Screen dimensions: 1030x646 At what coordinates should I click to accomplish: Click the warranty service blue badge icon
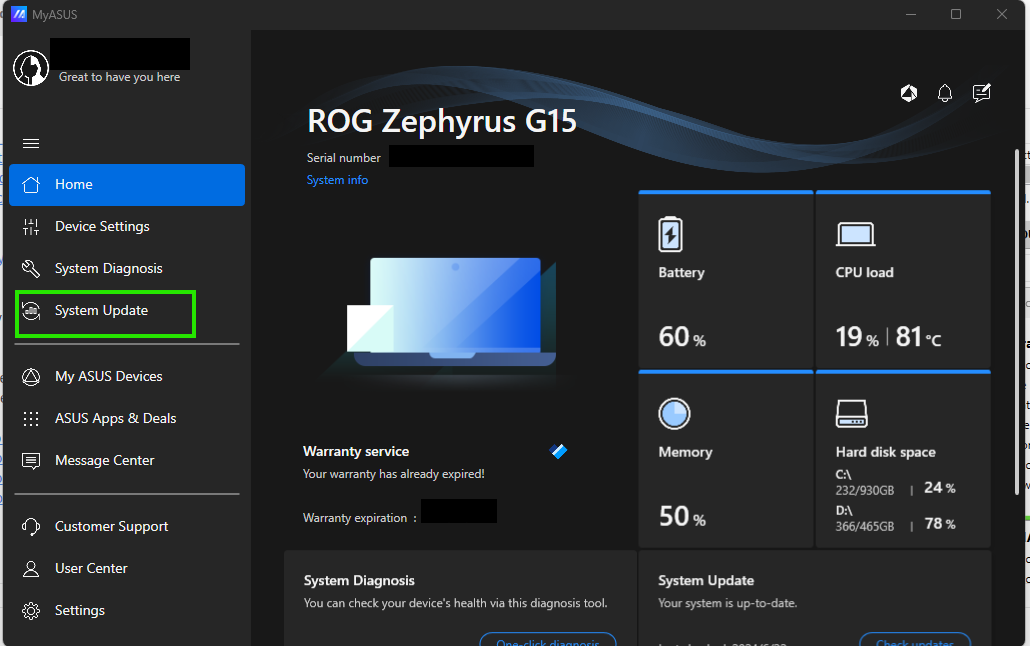(x=558, y=451)
